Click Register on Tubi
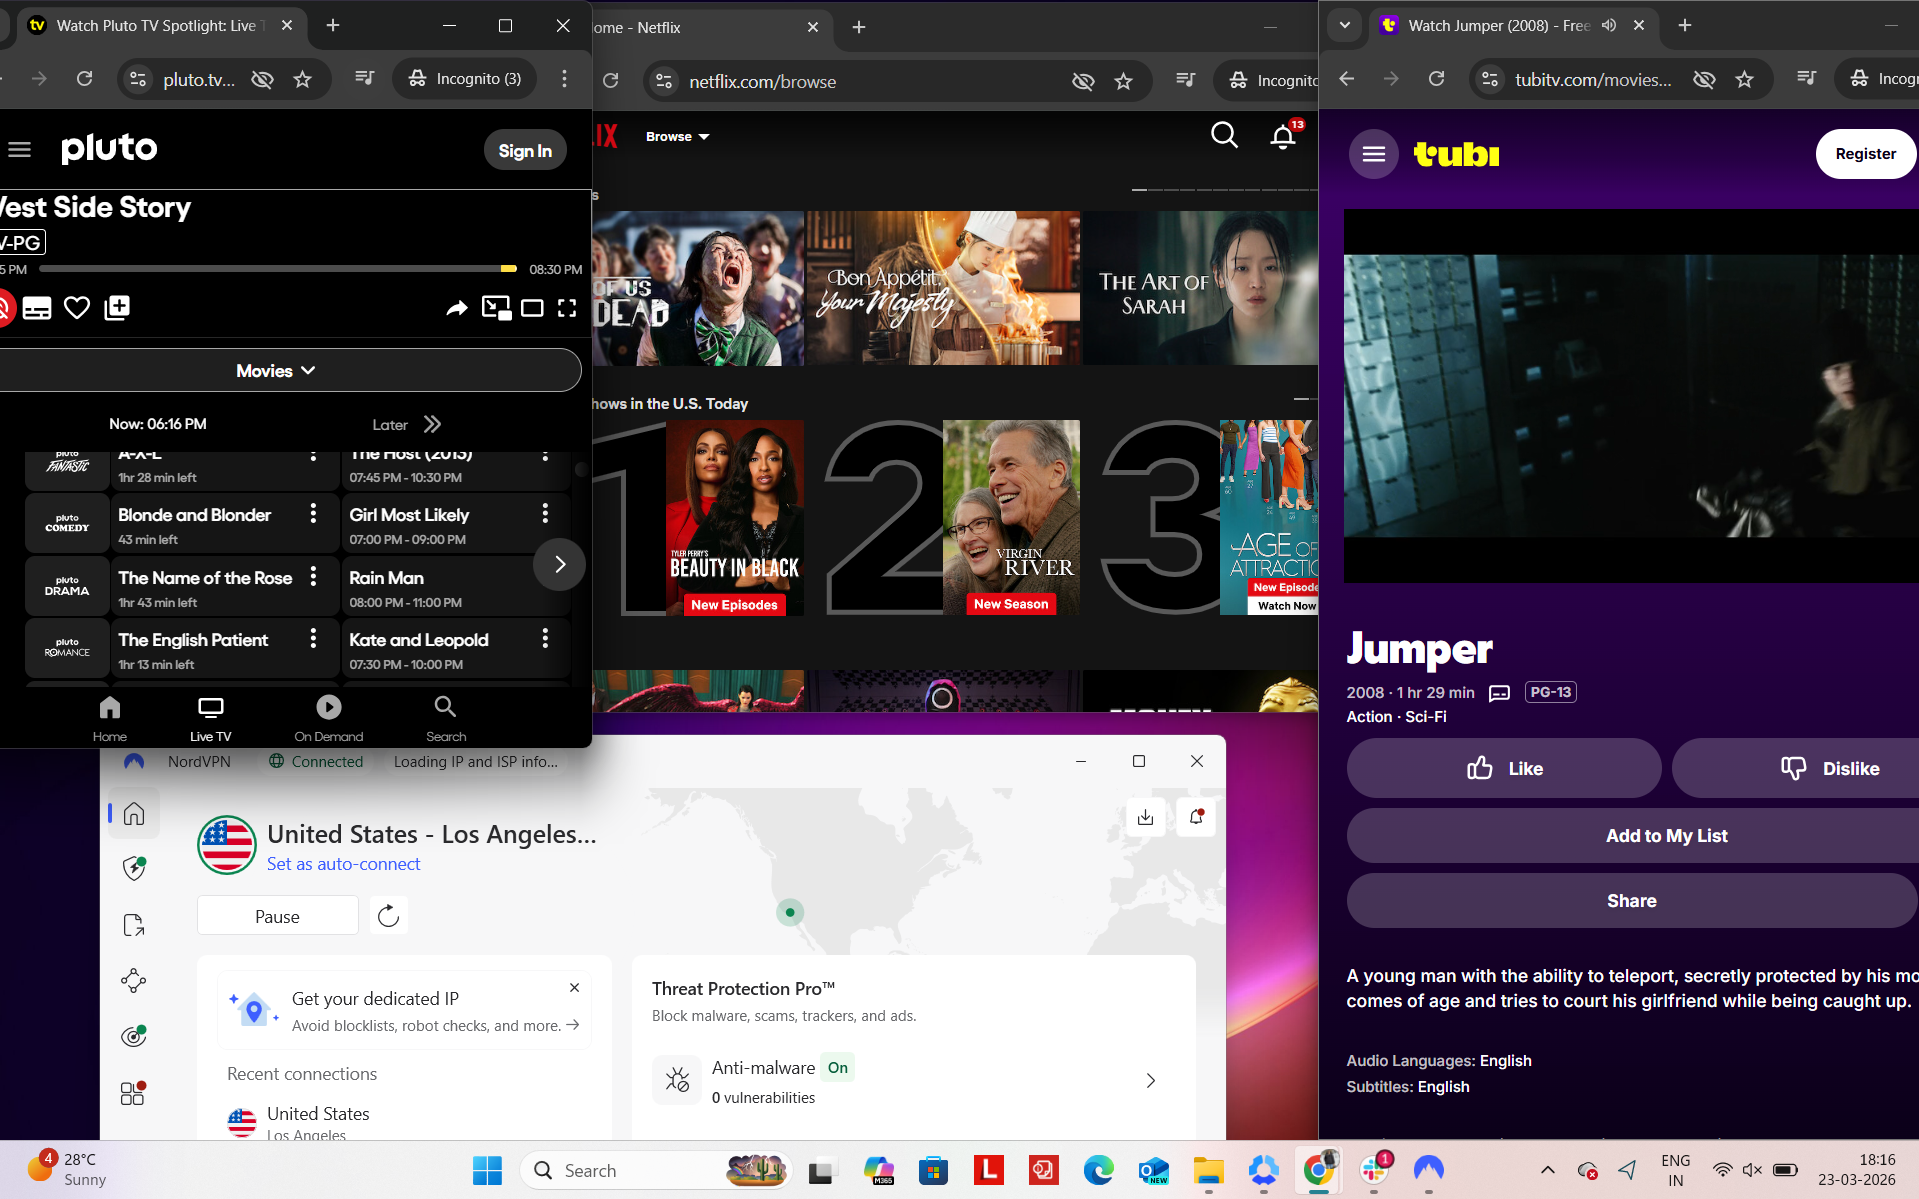Viewport: 1919px width, 1199px height. [1865, 154]
